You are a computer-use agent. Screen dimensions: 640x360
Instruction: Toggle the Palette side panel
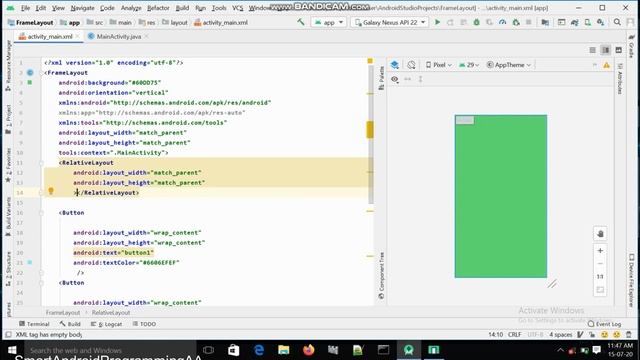(381, 78)
